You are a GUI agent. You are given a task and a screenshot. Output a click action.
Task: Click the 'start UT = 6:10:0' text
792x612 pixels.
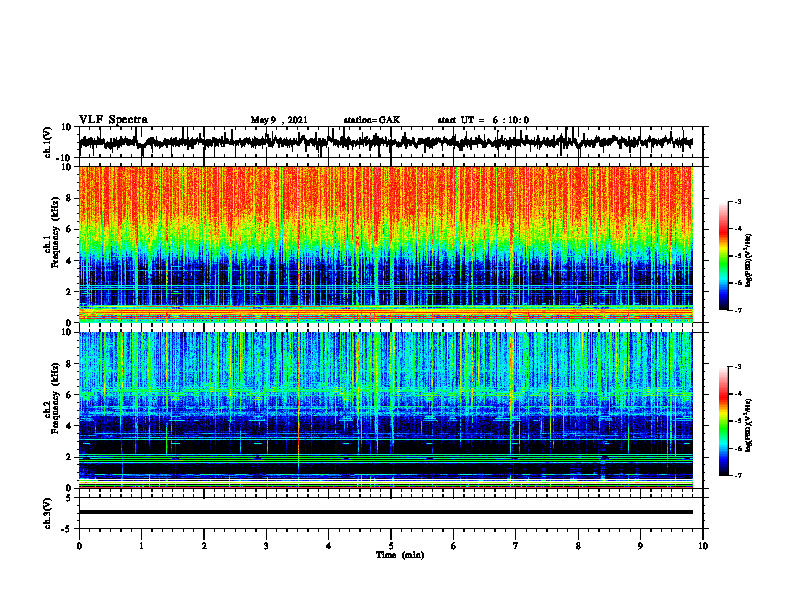pyautogui.click(x=483, y=120)
